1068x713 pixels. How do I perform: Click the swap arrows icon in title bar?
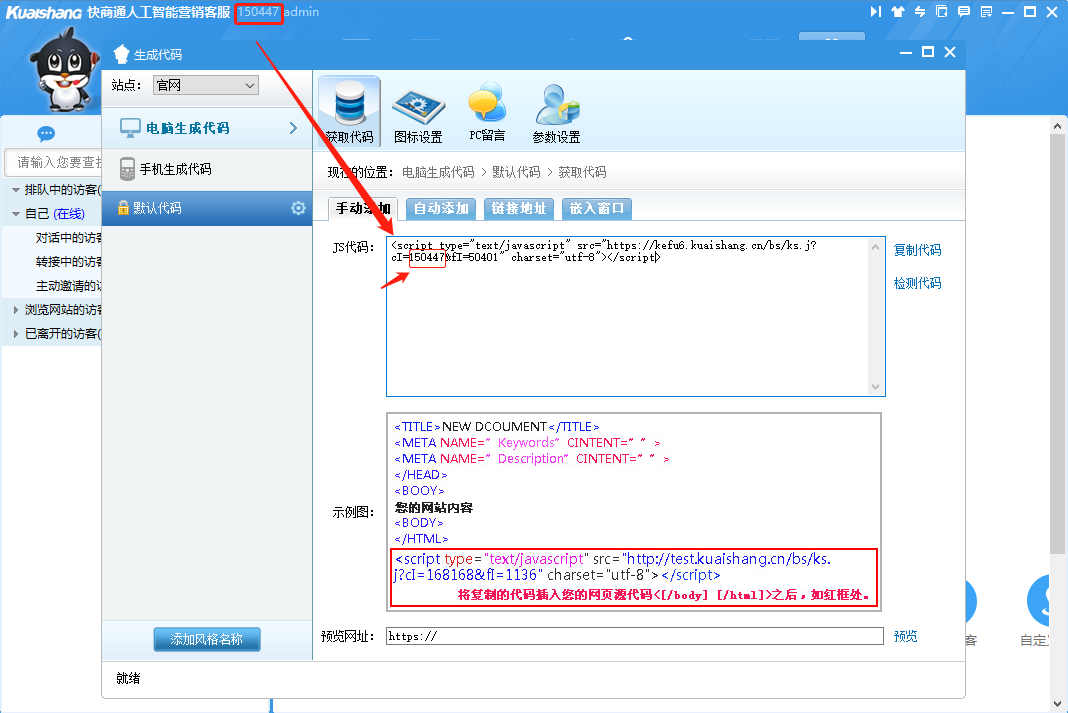919,12
